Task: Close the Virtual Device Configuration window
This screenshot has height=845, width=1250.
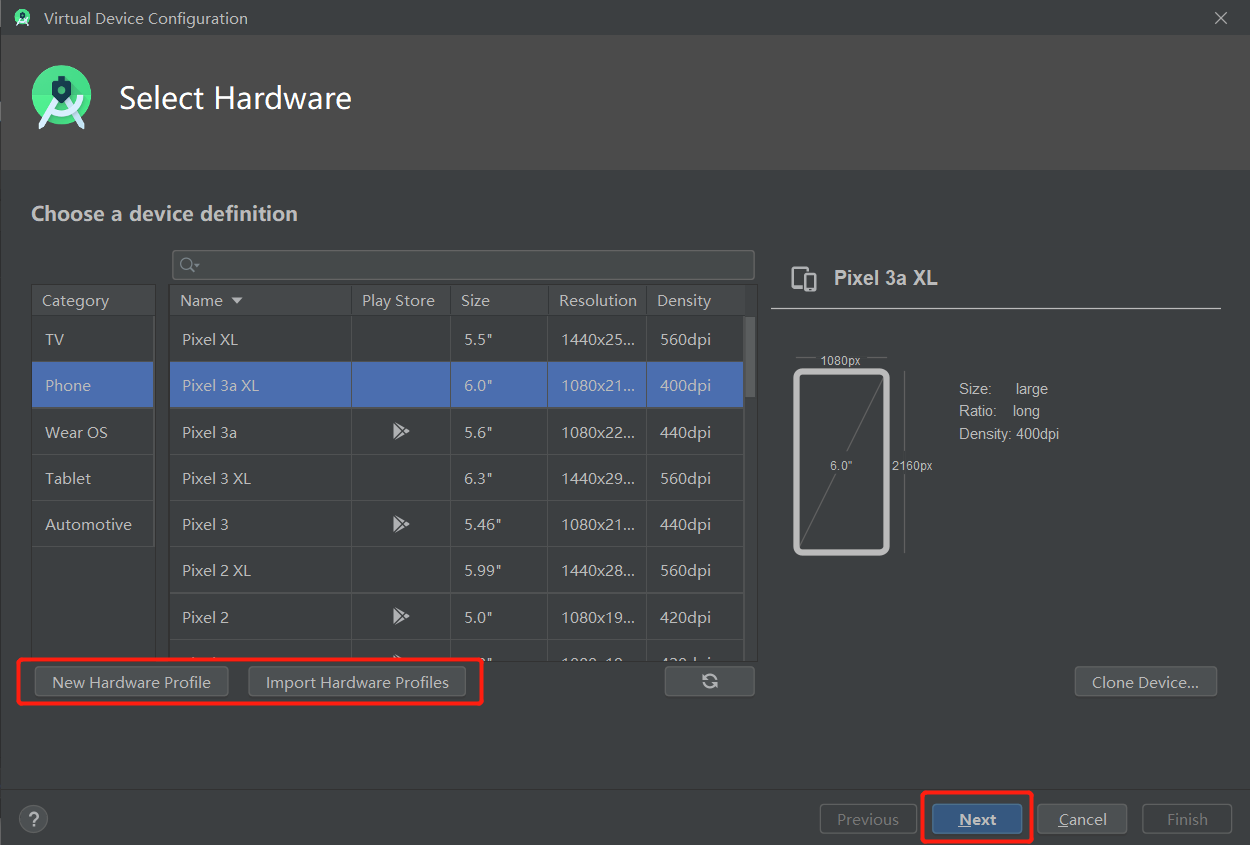Action: point(1220,18)
